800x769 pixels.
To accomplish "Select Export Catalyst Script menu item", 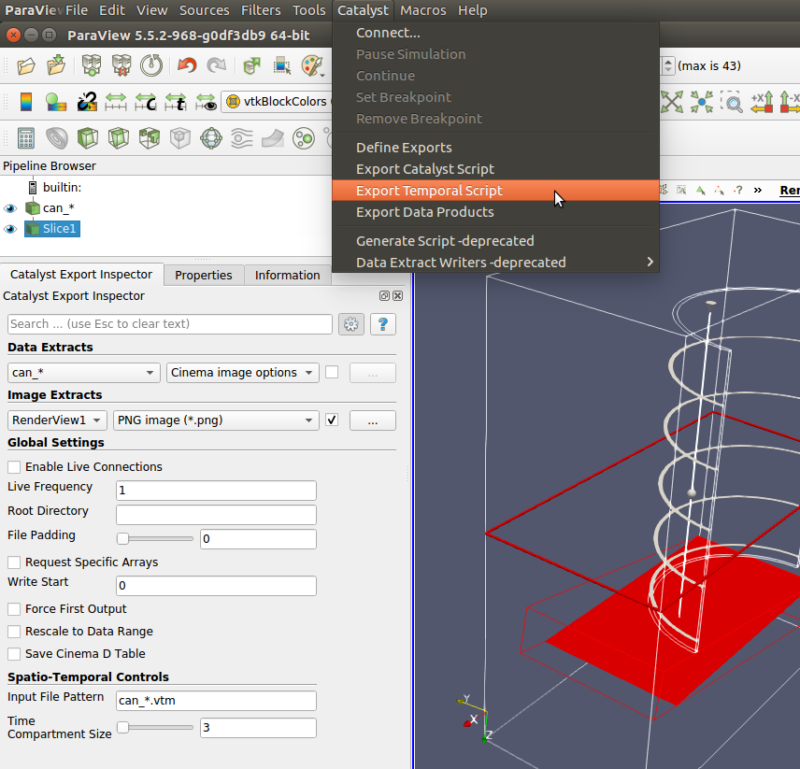I will point(425,169).
